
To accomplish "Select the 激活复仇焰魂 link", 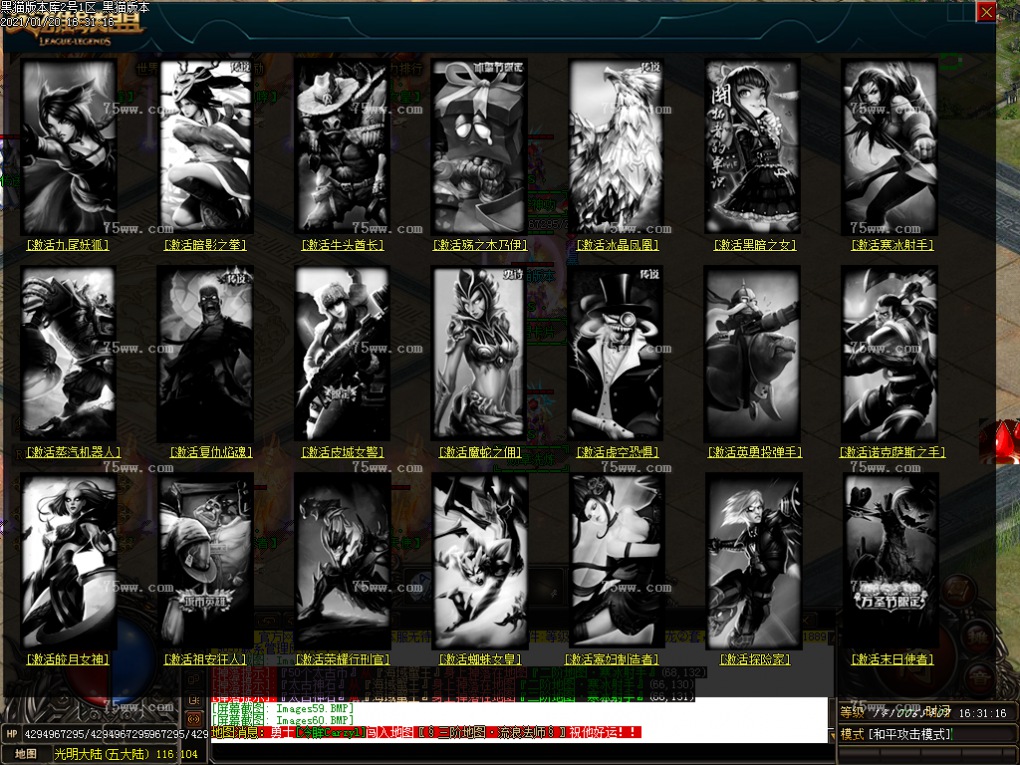I will point(211,451).
